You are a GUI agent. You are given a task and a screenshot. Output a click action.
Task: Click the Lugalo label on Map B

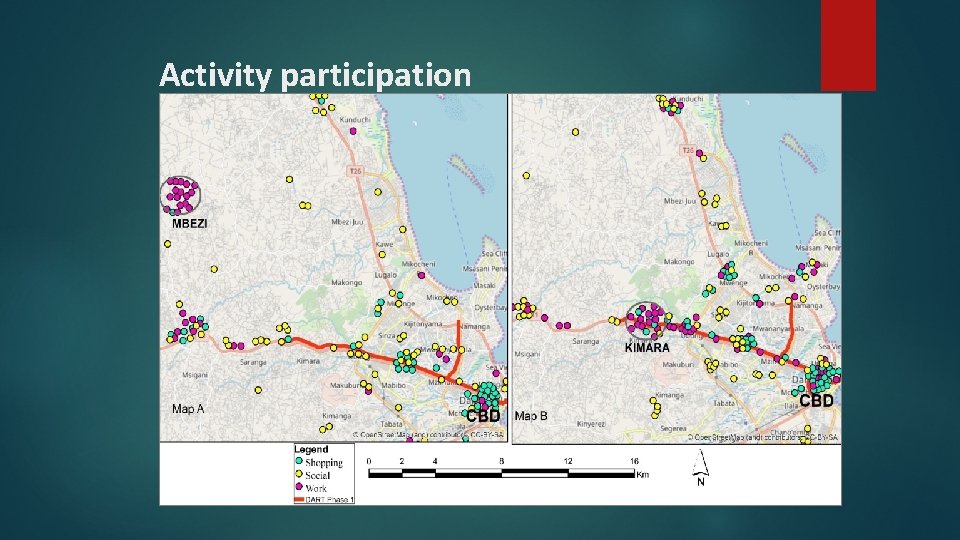coord(718,254)
